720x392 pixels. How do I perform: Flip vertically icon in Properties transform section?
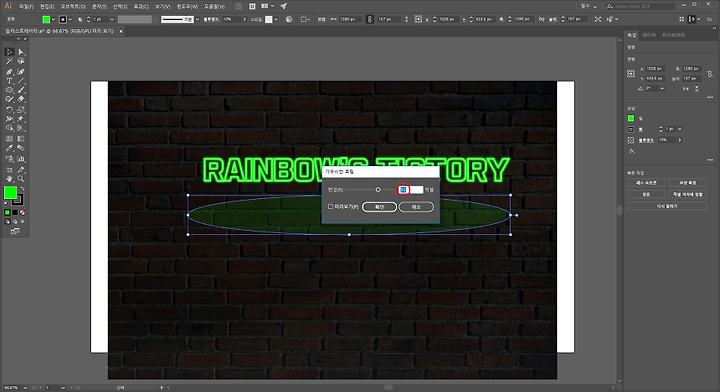697,88
